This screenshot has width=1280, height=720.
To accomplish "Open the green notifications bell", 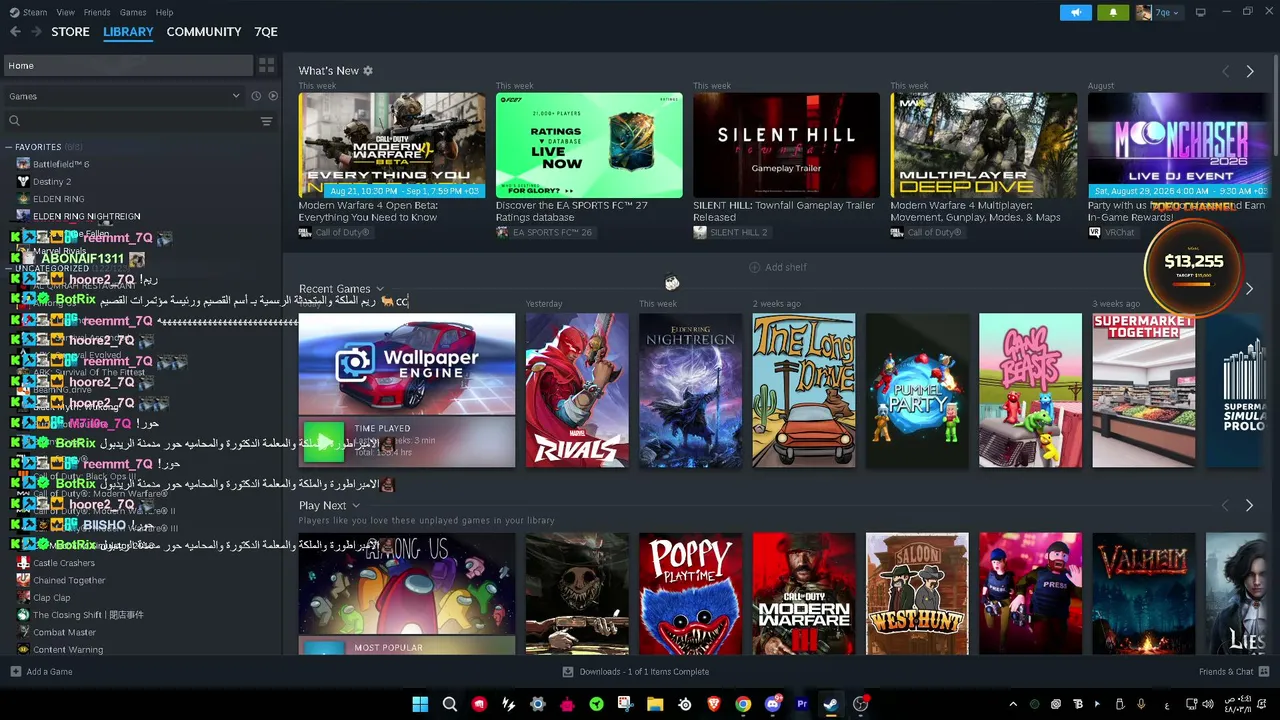I will click(1113, 12).
